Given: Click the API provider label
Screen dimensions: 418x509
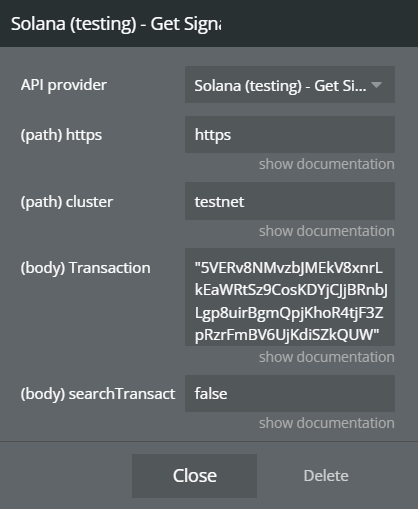Looking at the screenshot, I should click(x=64, y=85).
